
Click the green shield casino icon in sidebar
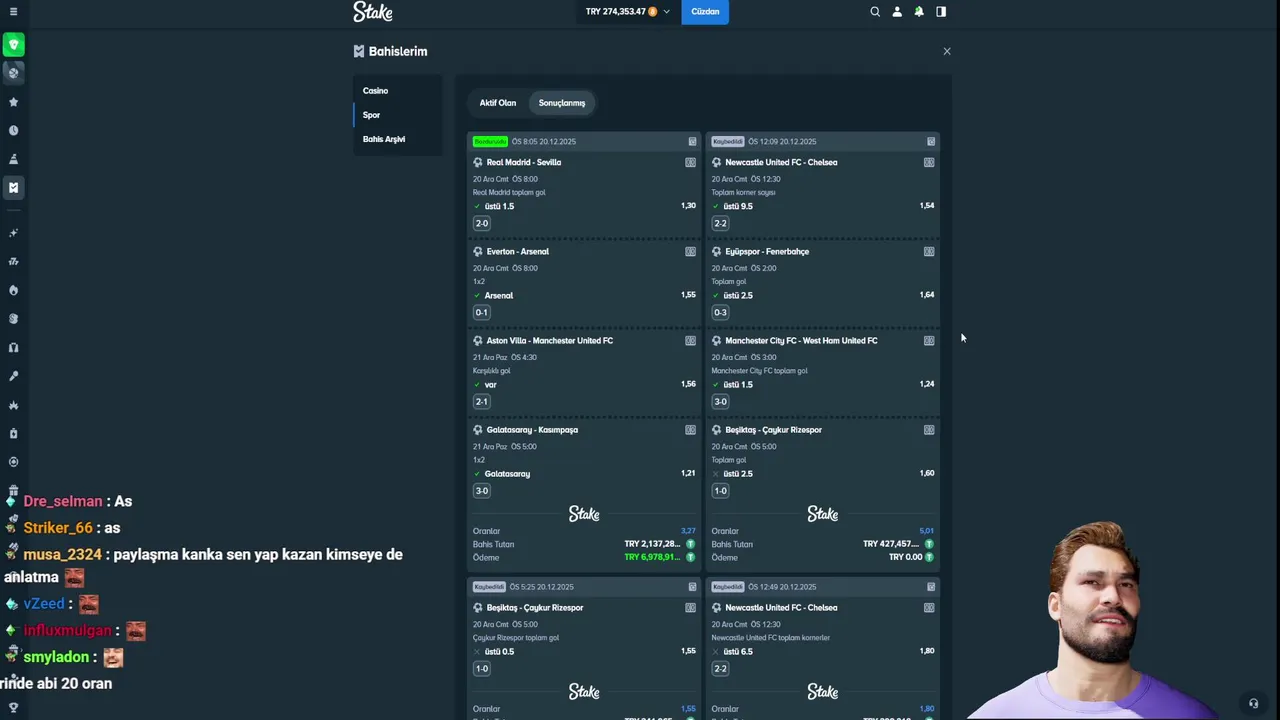pyautogui.click(x=13, y=45)
